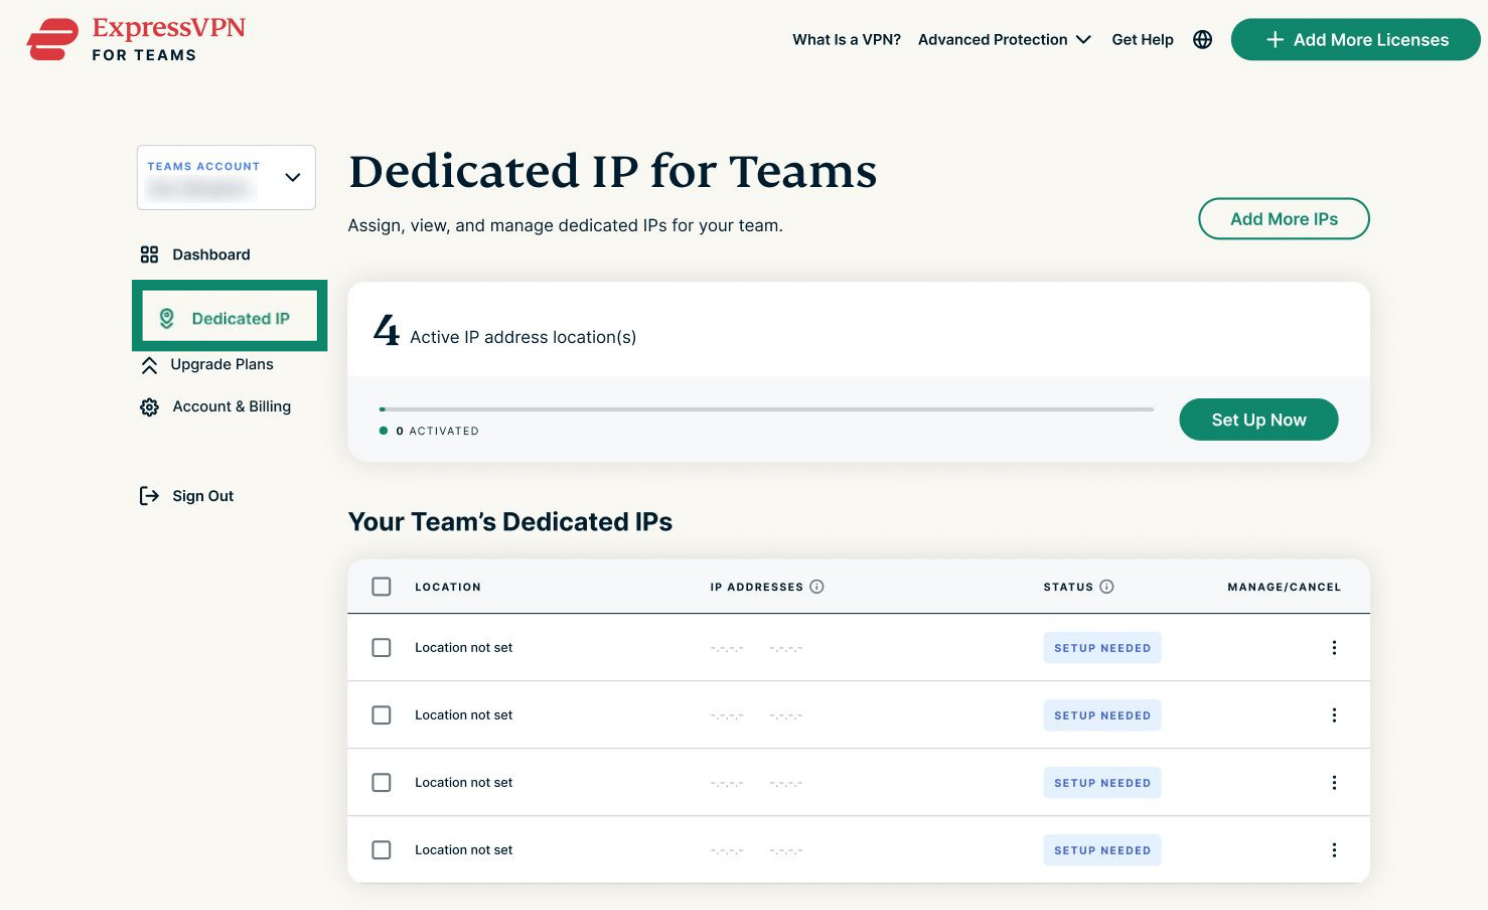Click the Your Team's Dedicated IPs heading
1488x910 pixels.
510,522
